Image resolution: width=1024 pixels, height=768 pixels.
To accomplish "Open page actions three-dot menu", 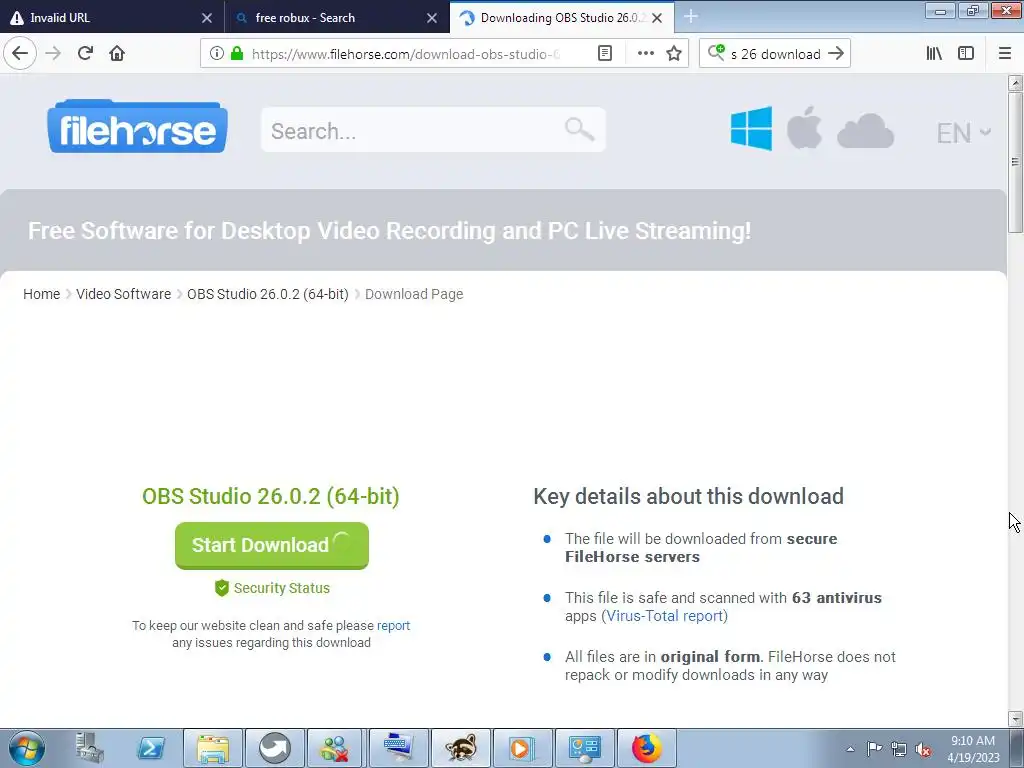I will [x=645, y=53].
